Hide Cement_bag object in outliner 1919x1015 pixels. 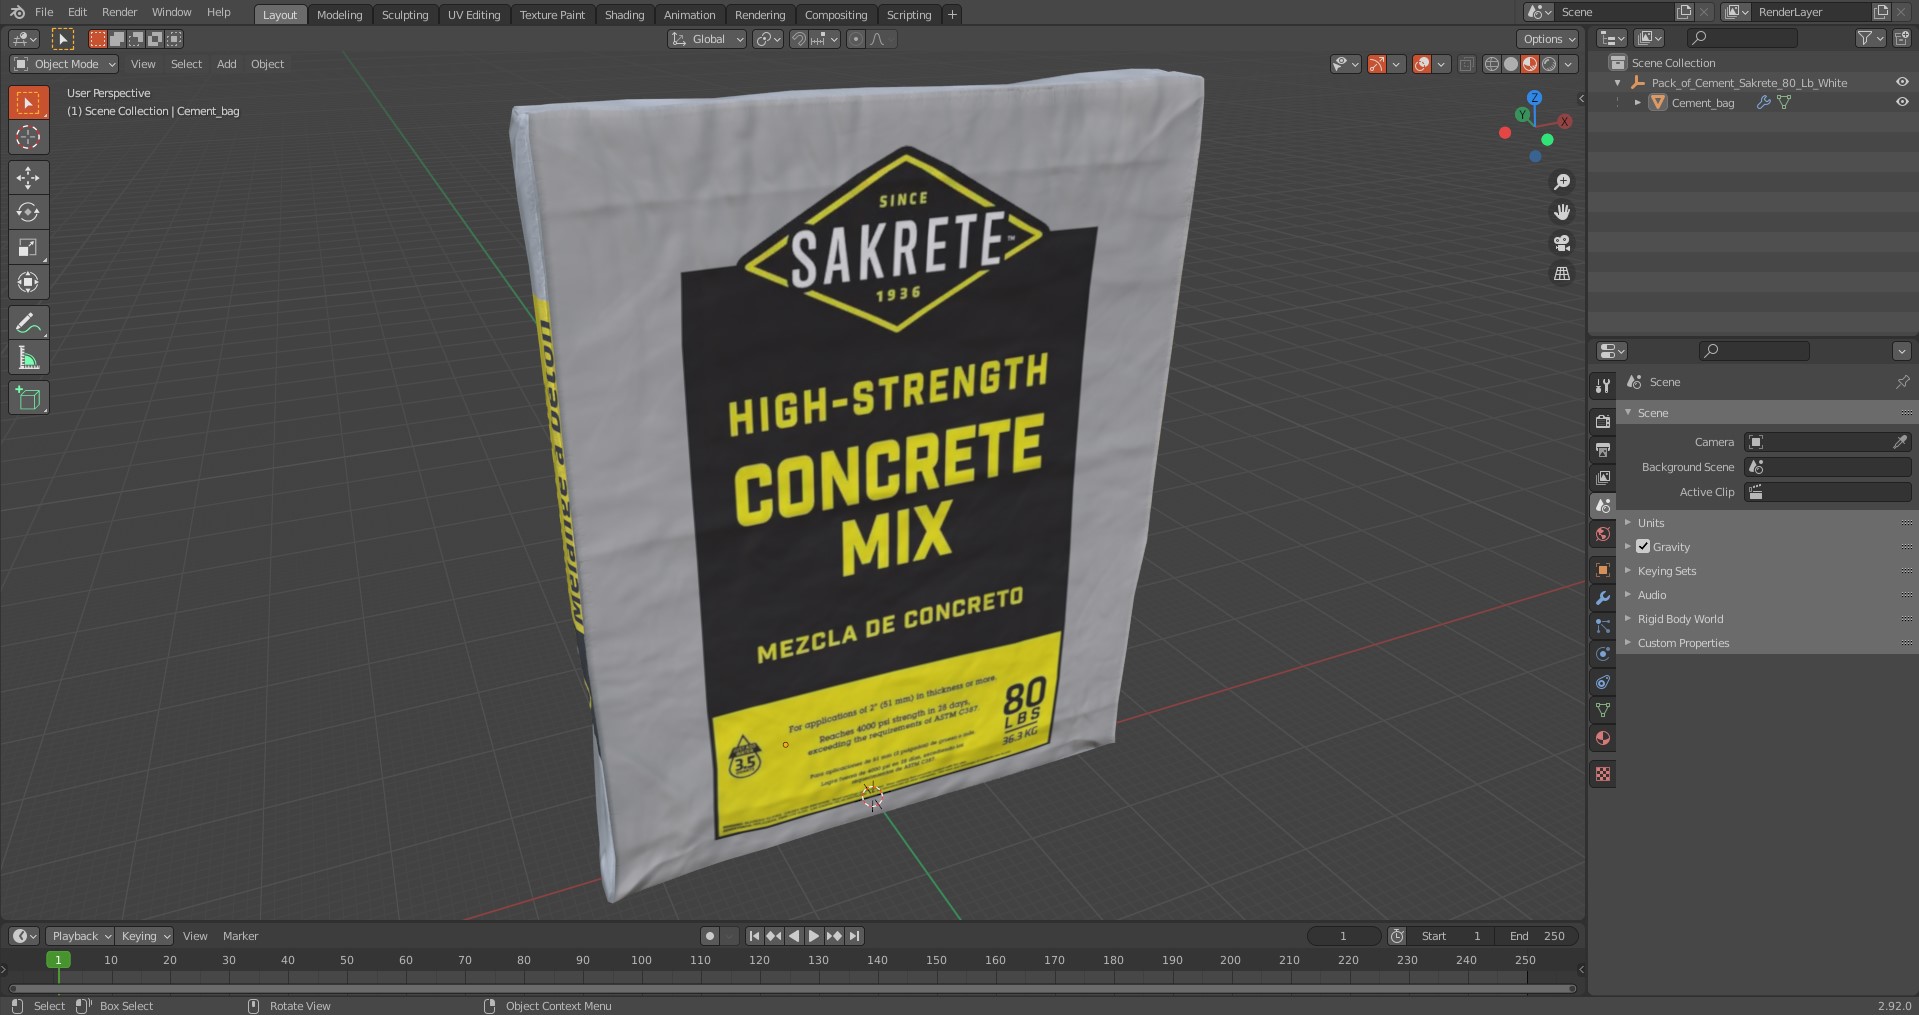(1902, 102)
